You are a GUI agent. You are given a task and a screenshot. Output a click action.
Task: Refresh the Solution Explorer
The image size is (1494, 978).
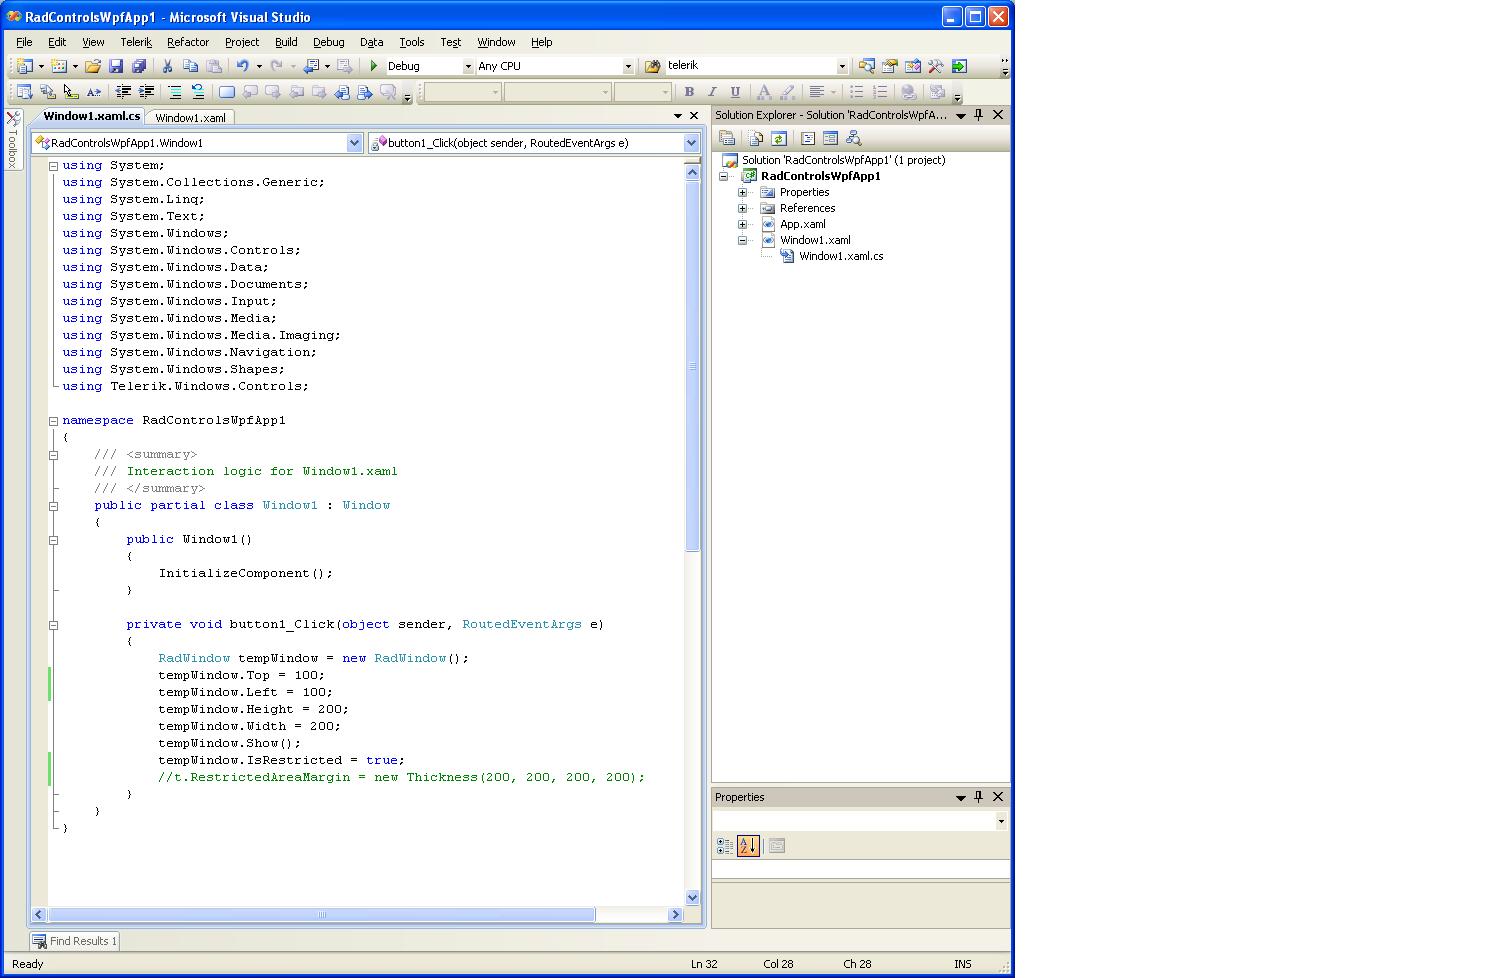[x=779, y=138]
